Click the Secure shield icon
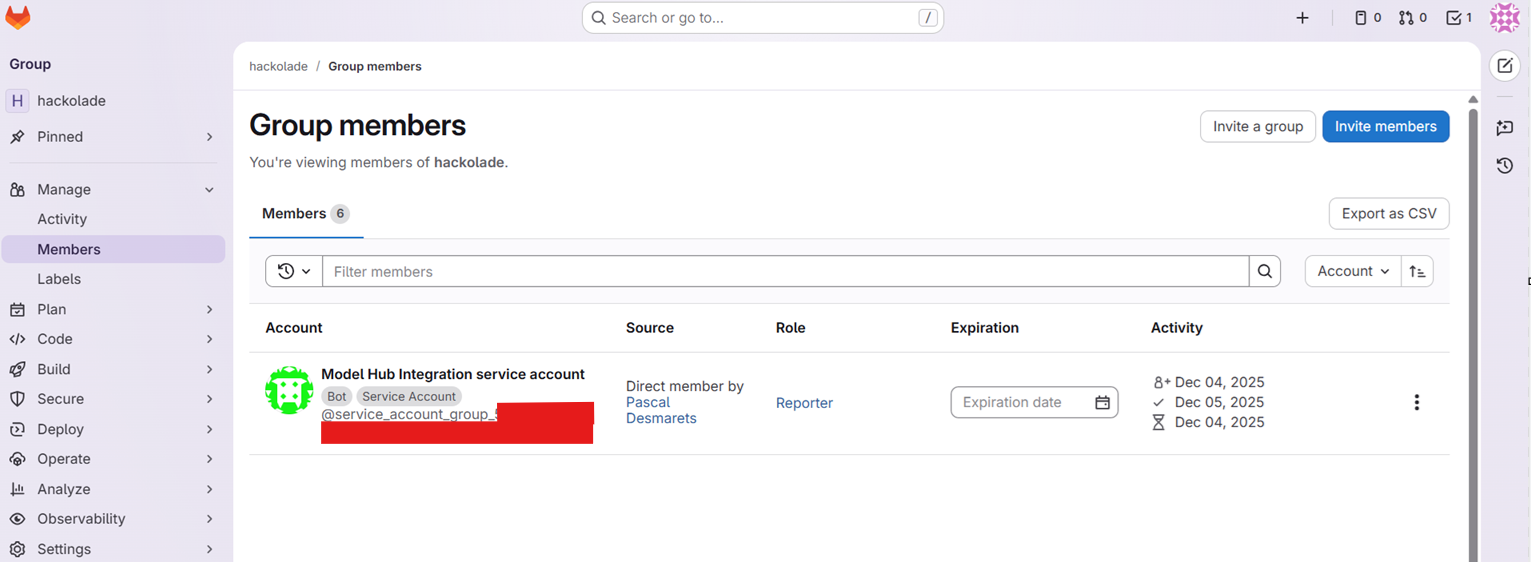The height and width of the screenshot is (562, 1531). [x=17, y=399]
